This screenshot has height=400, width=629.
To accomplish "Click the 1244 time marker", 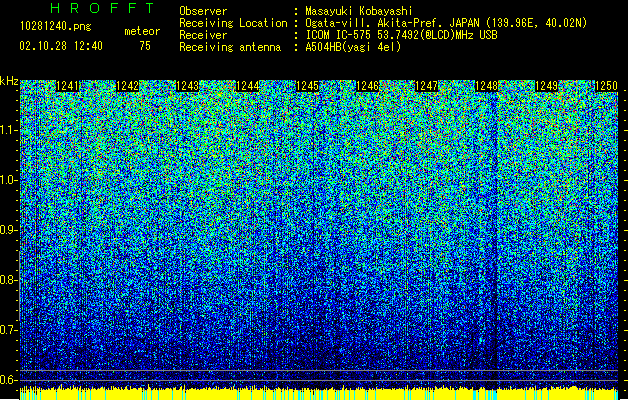I will pos(248,86).
